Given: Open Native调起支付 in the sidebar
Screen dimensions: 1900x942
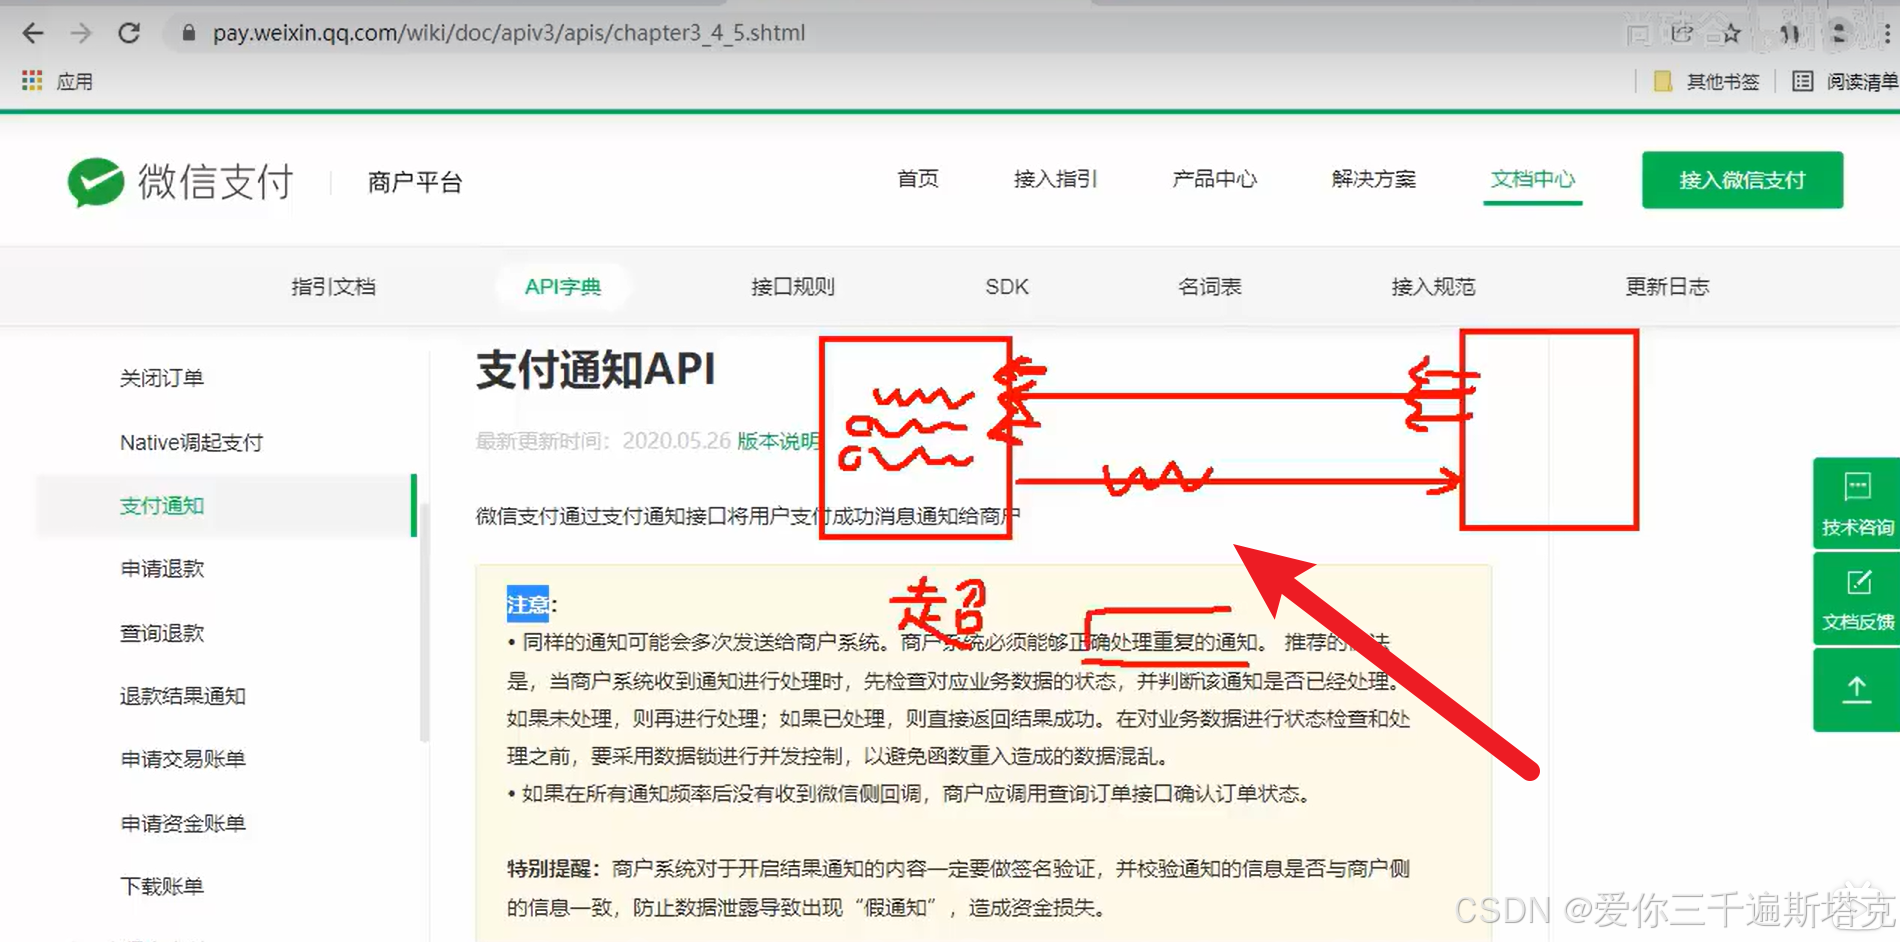Looking at the screenshot, I should [x=191, y=442].
